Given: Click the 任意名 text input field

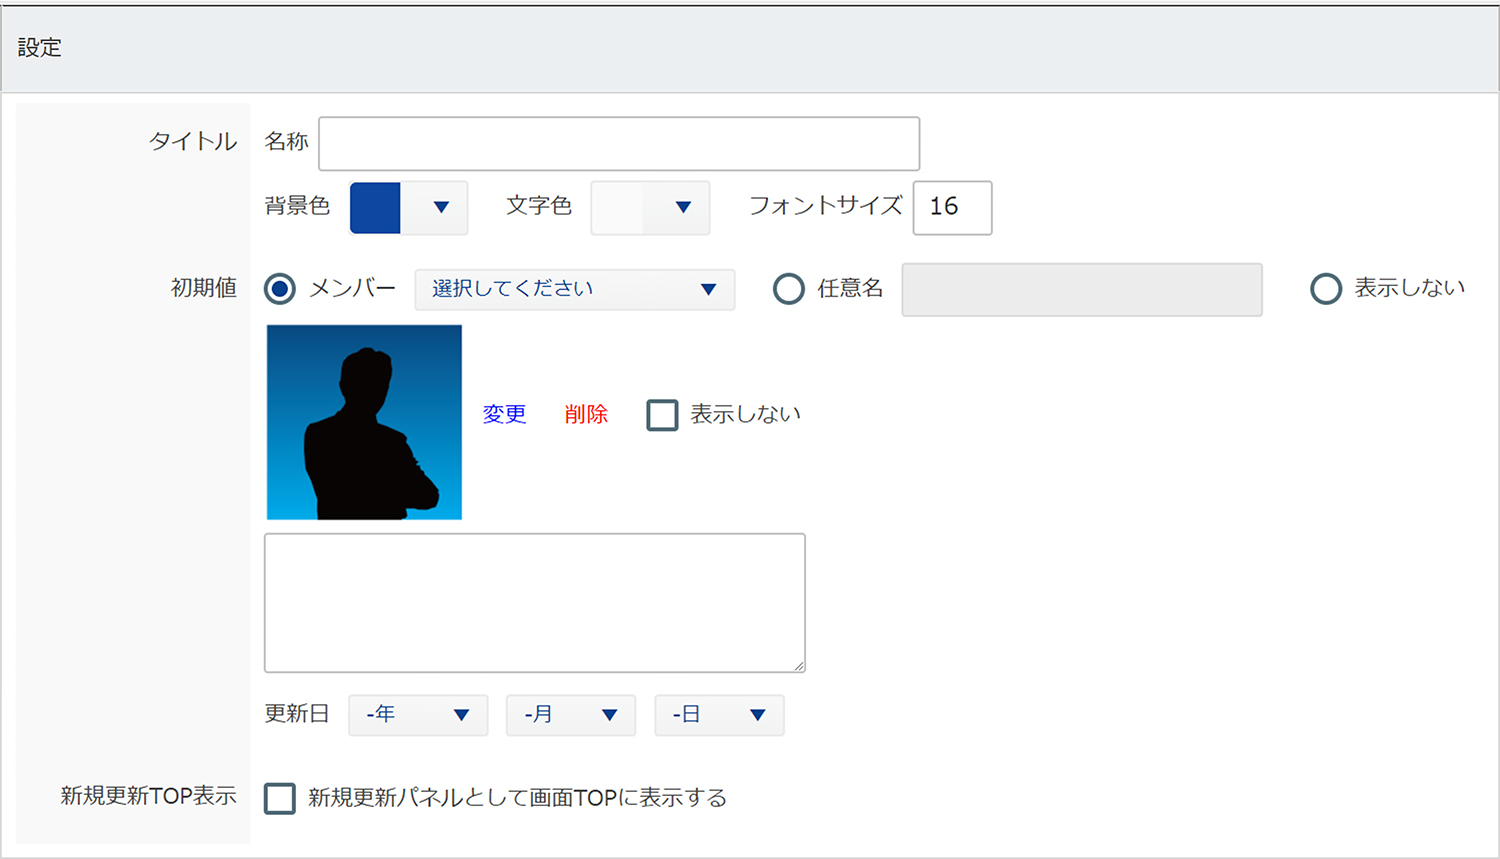Looking at the screenshot, I should point(1081,290).
